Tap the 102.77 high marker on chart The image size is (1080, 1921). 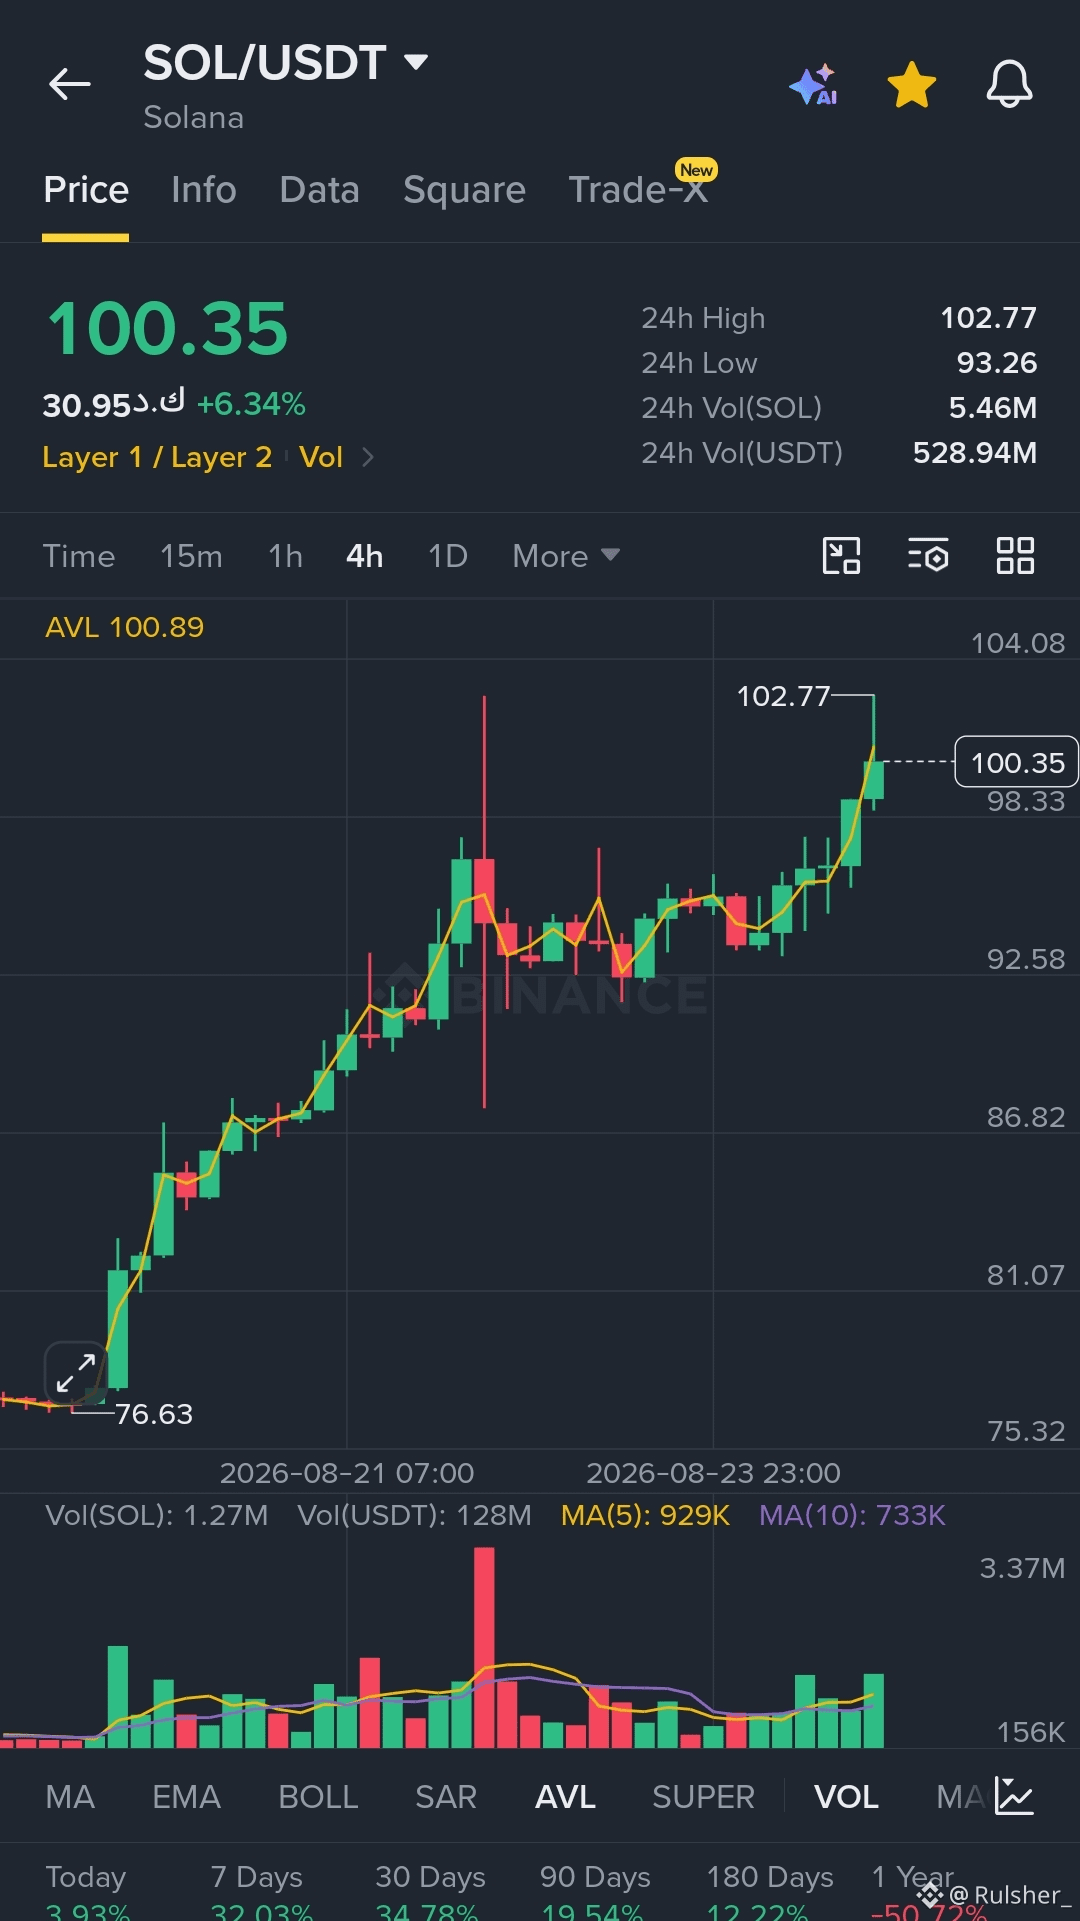pos(783,696)
